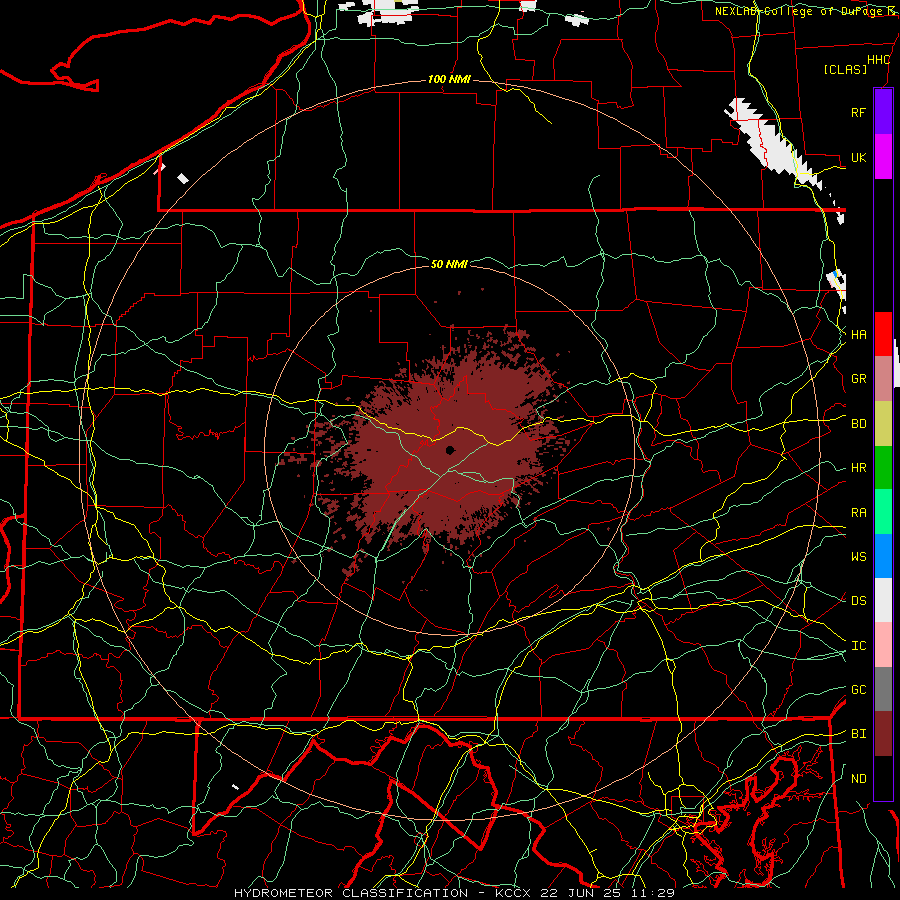Screen dimensions: 900x900
Task: Click the "100 NMI" range ring label
Action: [449, 79]
